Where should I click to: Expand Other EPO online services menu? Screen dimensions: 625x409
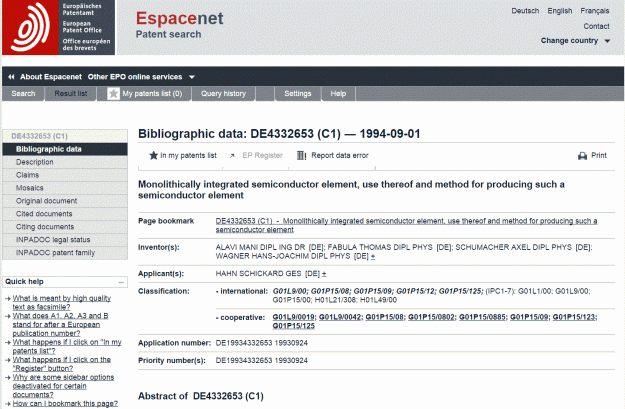(x=191, y=76)
